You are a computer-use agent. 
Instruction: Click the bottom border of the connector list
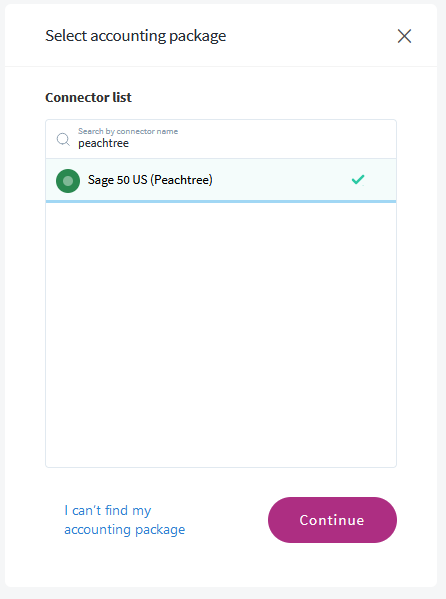point(221,467)
